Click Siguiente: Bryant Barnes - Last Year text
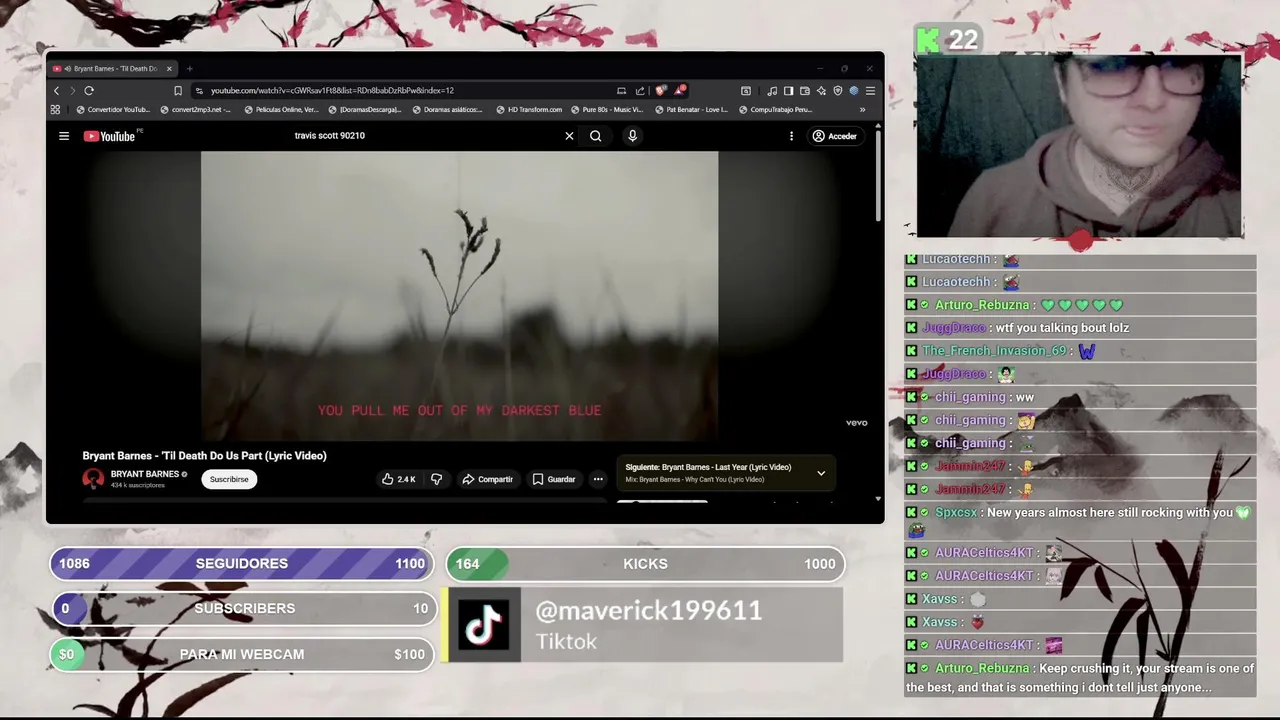The image size is (1280, 720). (x=708, y=467)
